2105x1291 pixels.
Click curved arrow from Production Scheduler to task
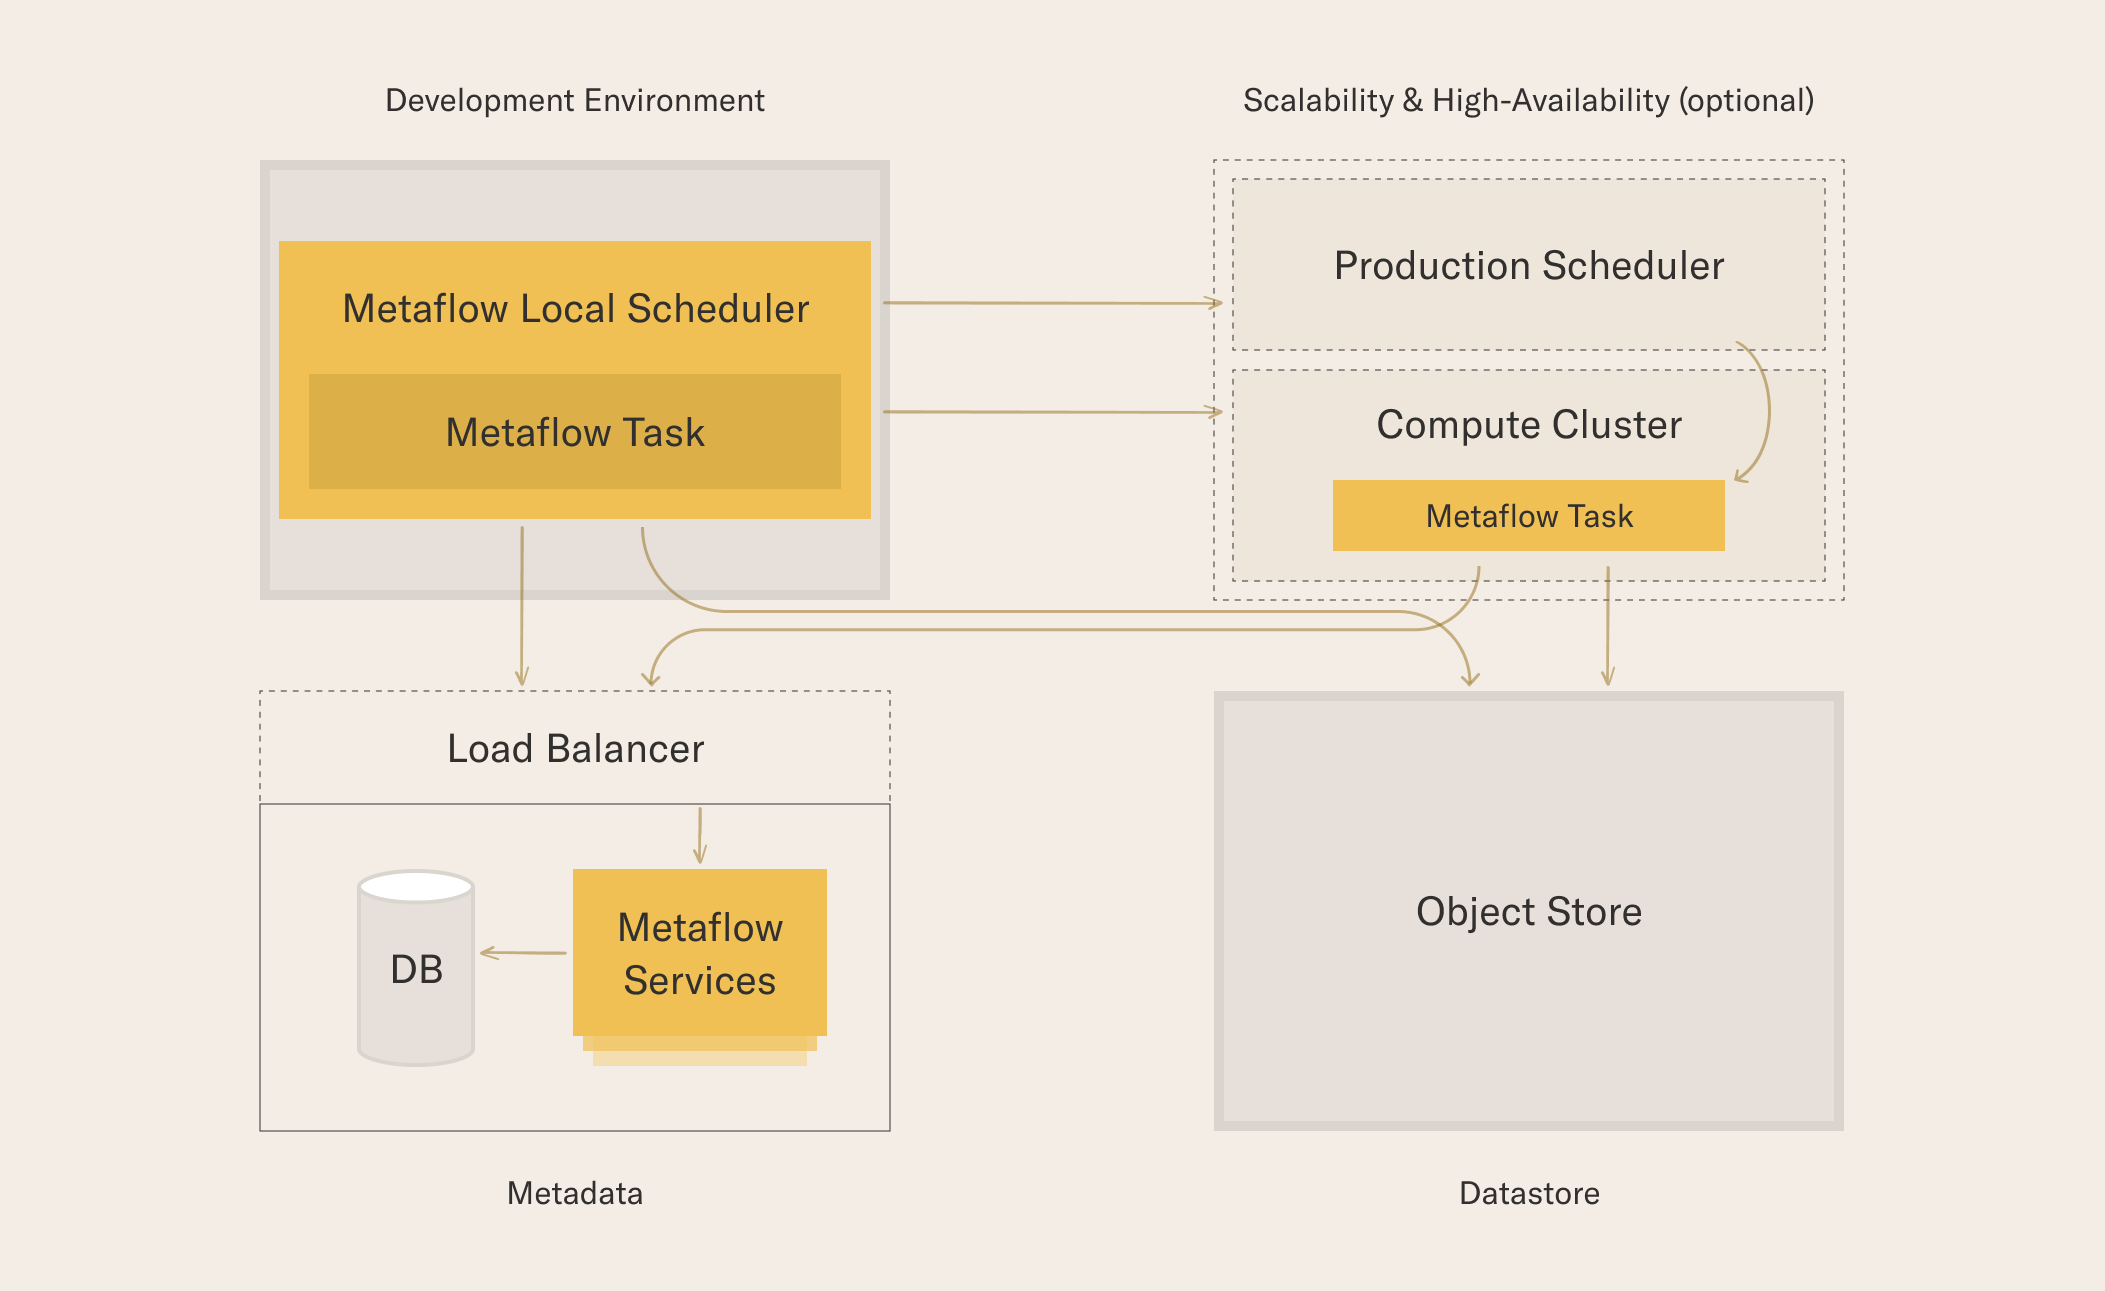pyautogui.click(x=1755, y=412)
